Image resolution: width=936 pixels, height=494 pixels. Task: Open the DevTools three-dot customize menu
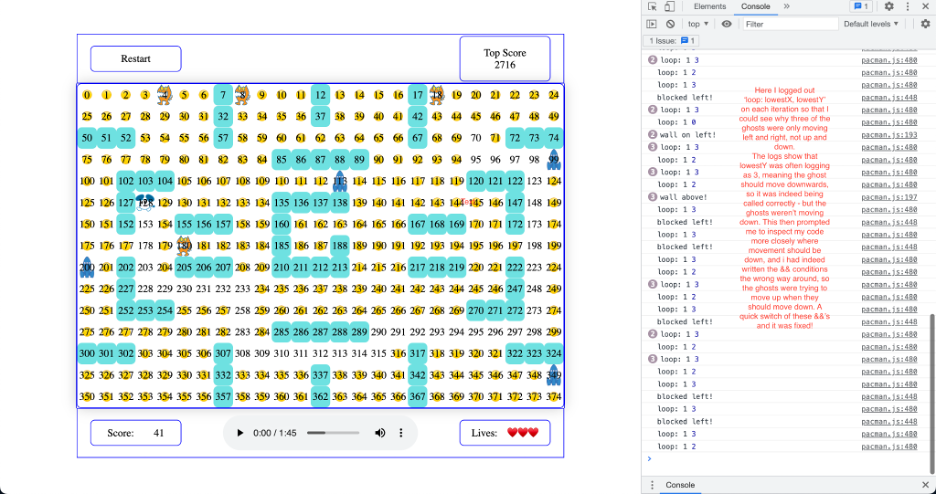907,7
